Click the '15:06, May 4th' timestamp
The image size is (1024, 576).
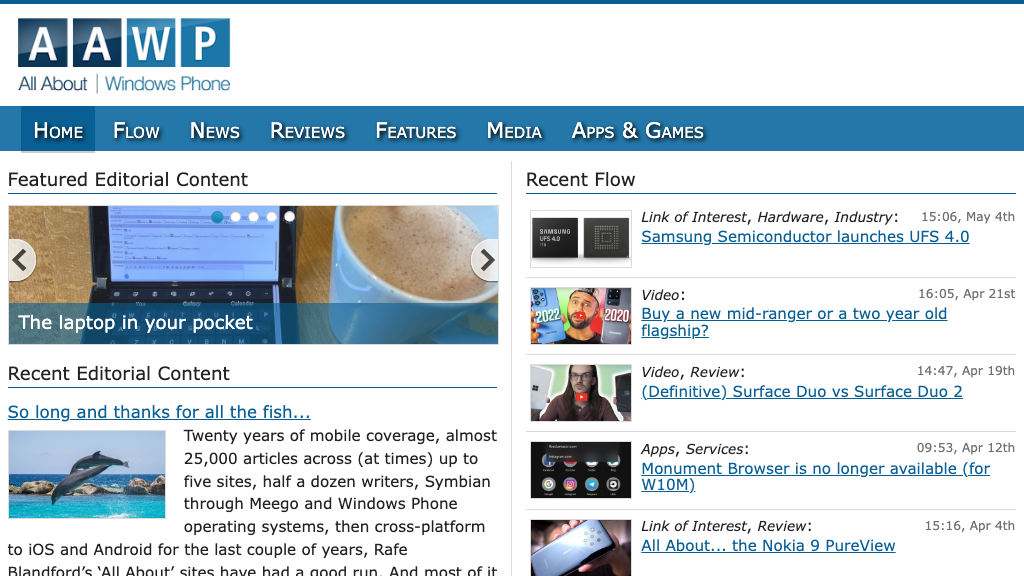coord(967,217)
